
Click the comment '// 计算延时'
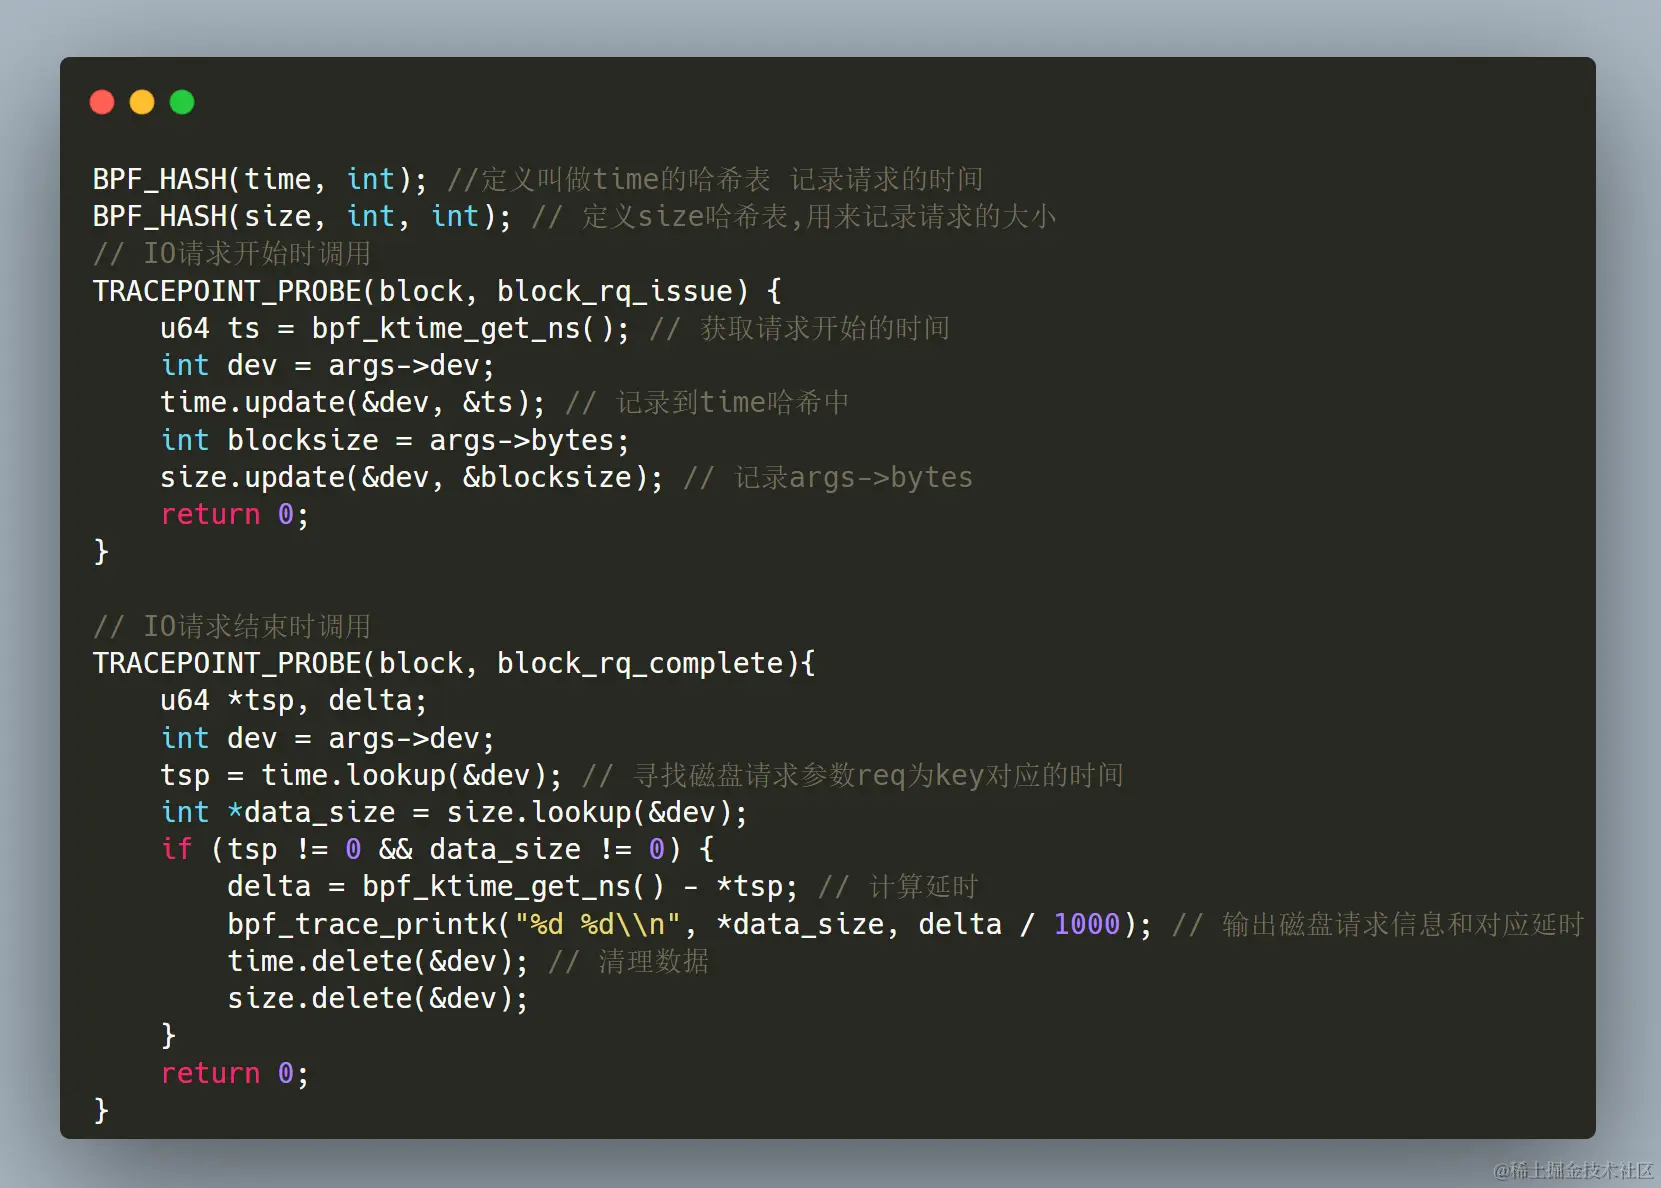[x=898, y=886]
